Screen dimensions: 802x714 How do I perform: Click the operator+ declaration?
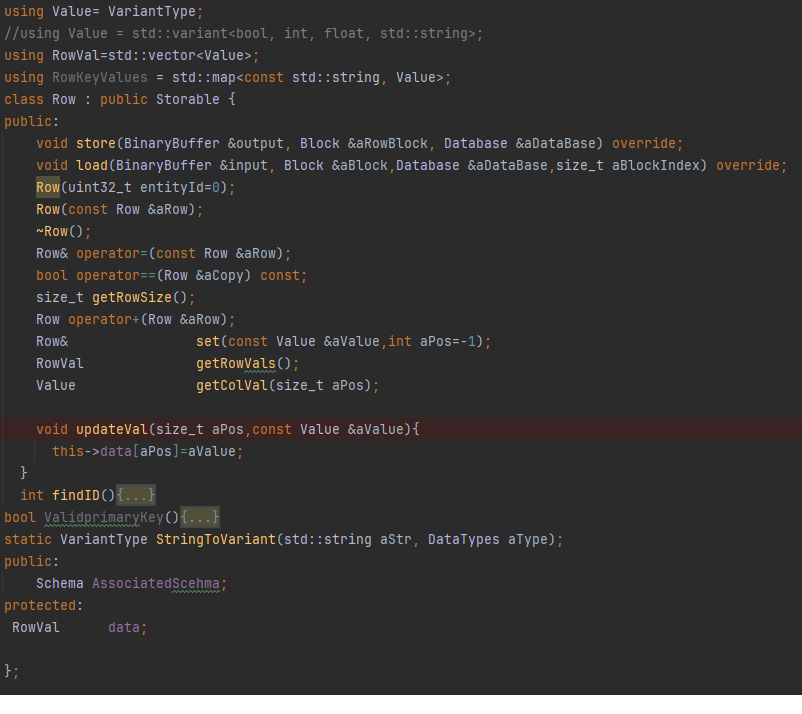(x=136, y=319)
